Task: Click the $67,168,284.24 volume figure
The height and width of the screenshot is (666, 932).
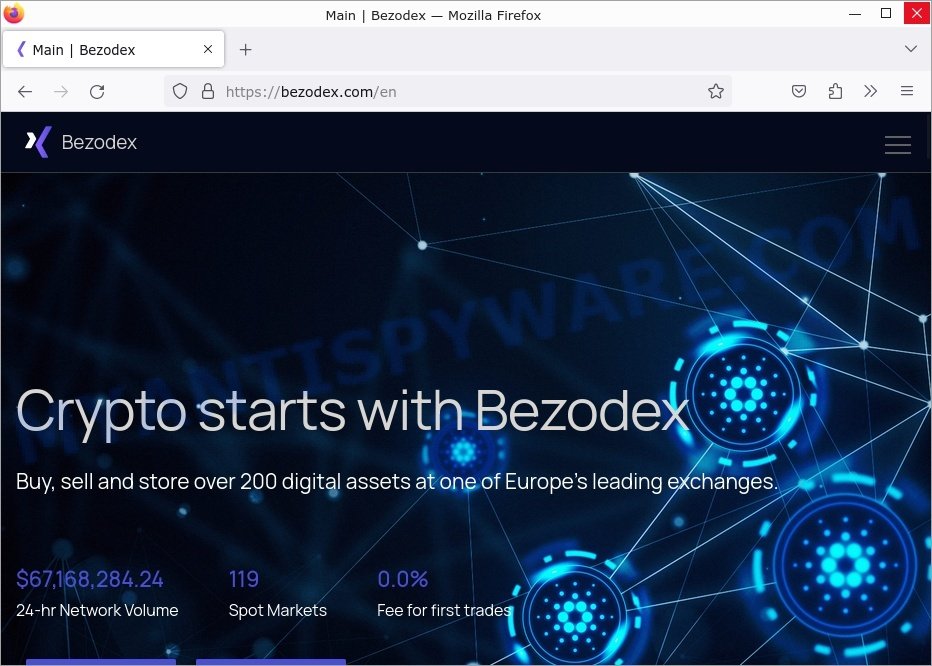Action: (x=90, y=579)
